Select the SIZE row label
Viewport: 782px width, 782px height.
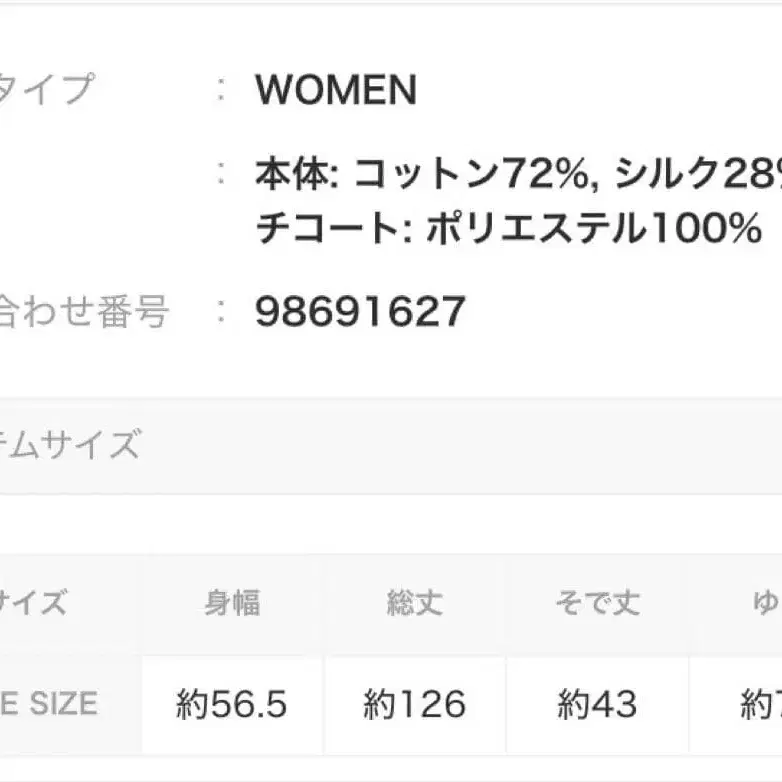coord(48,704)
